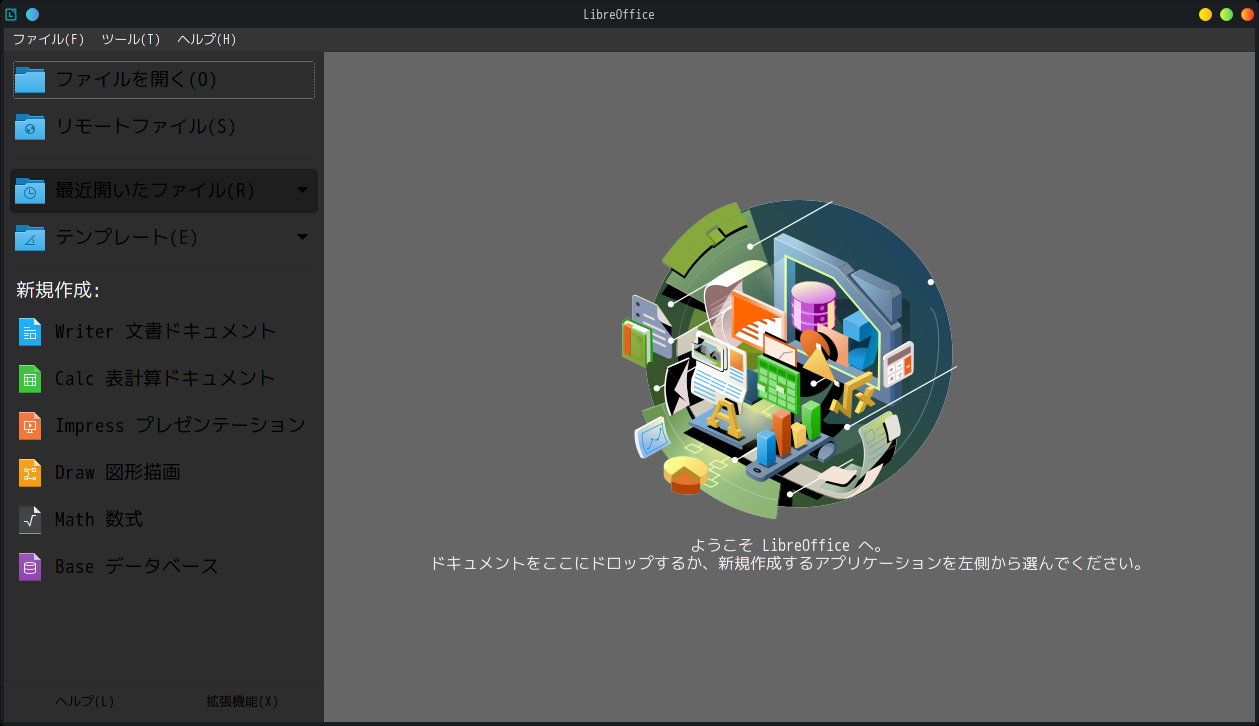1259x726 pixels.
Task: Click the templates folder icon
Action: [30, 237]
